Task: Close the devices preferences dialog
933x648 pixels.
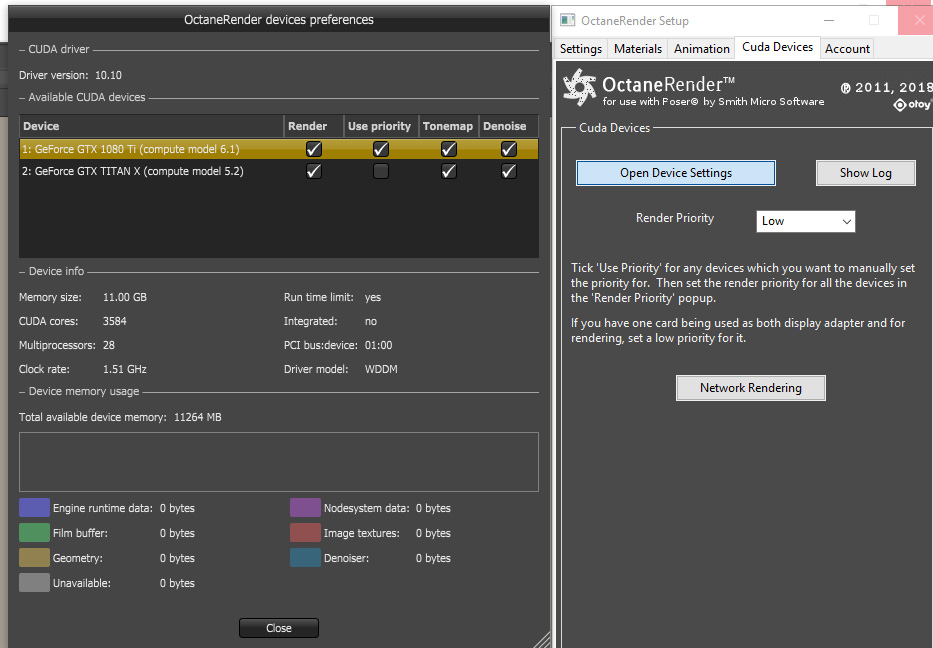Action: point(279,628)
